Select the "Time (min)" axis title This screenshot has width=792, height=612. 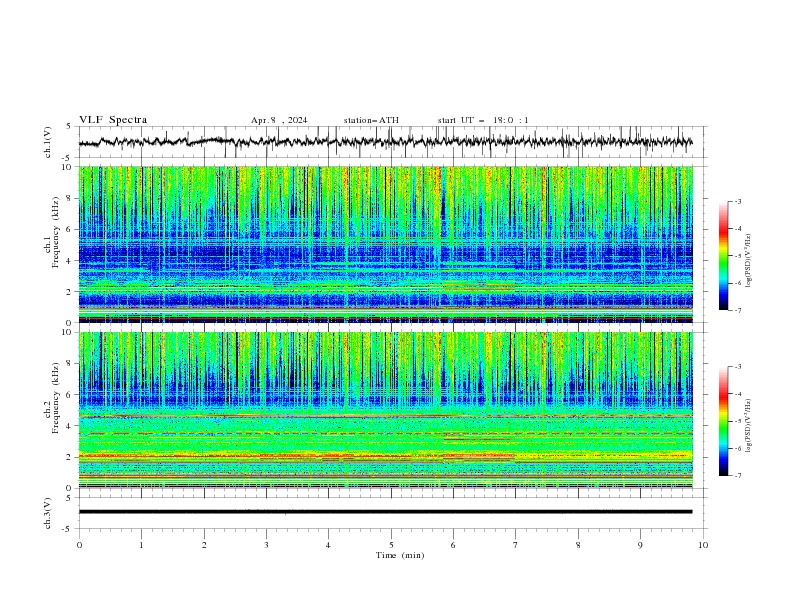coord(400,555)
